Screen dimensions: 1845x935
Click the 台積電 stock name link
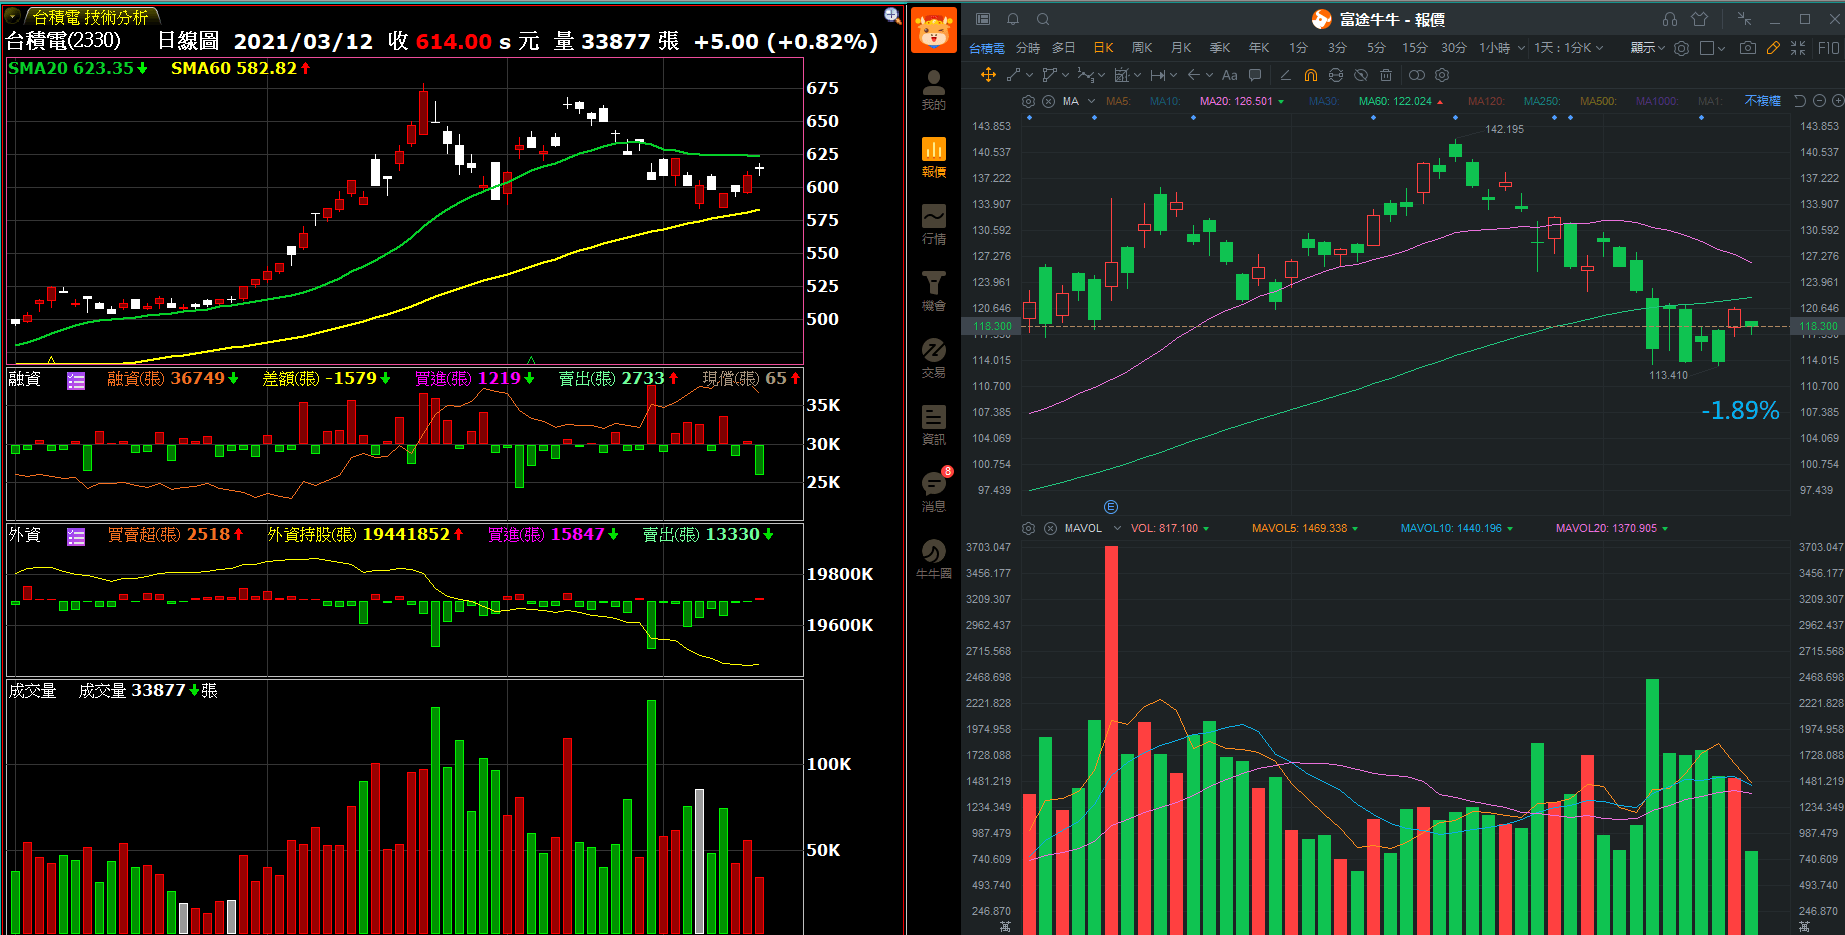coord(986,48)
